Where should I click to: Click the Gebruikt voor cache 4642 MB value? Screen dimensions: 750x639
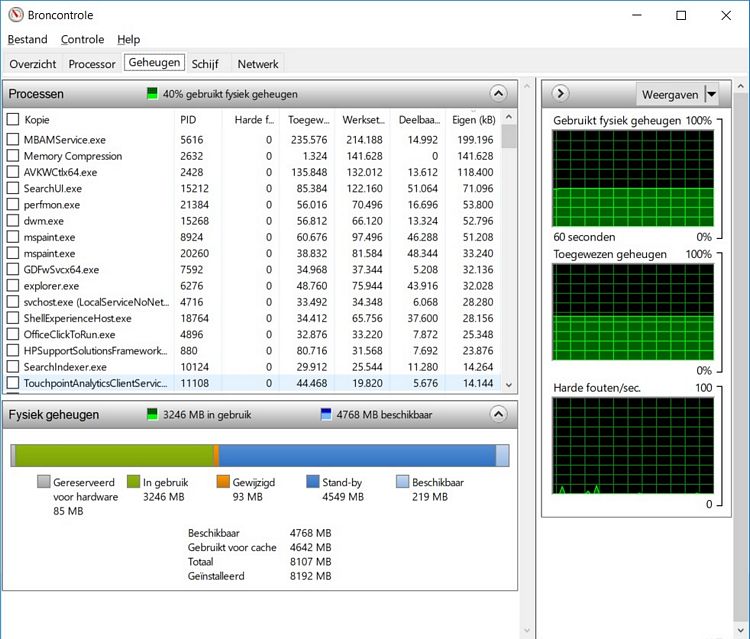pyautogui.click(x=310, y=547)
